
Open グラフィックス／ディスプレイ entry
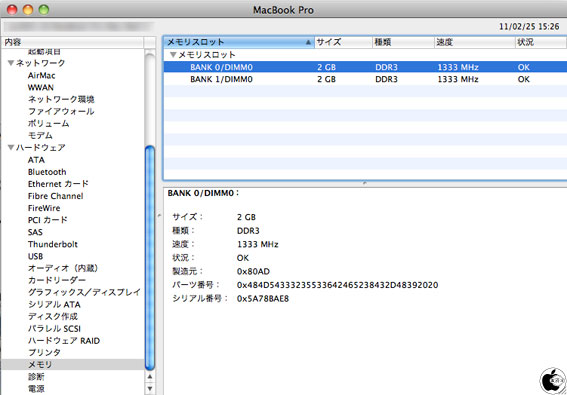tap(84, 292)
